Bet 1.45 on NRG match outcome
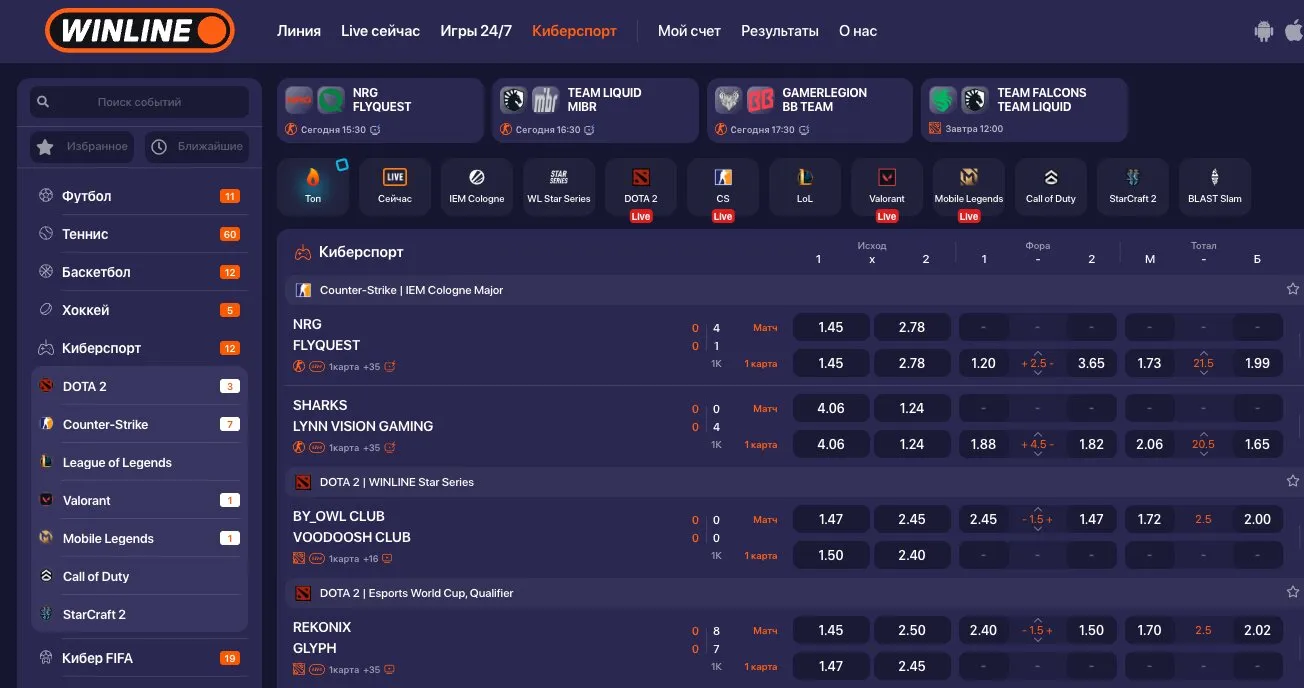 click(831, 327)
